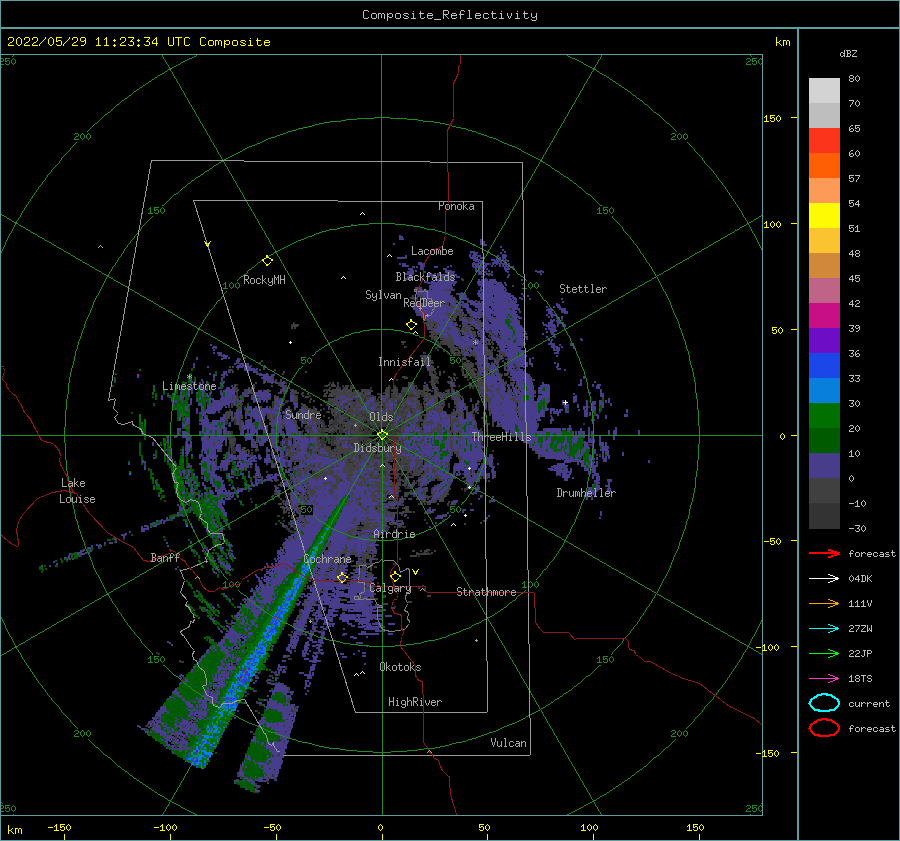This screenshot has width=900, height=841.
Task: Click the Composite_Reflectivity title text
Action: [x=450, y=15]
